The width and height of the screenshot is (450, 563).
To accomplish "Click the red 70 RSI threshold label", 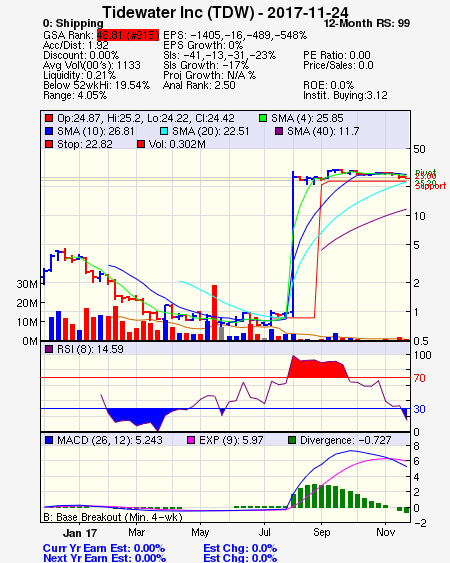I will pos(419,378).
